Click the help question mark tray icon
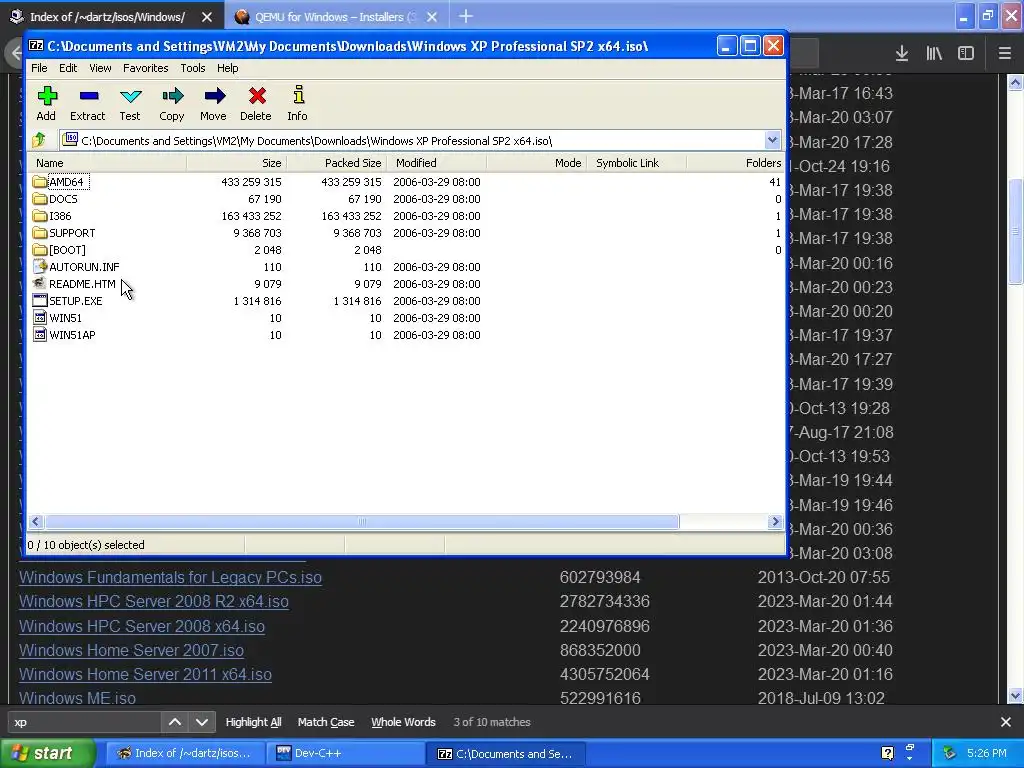1024x768 pixels. [888, 753]
